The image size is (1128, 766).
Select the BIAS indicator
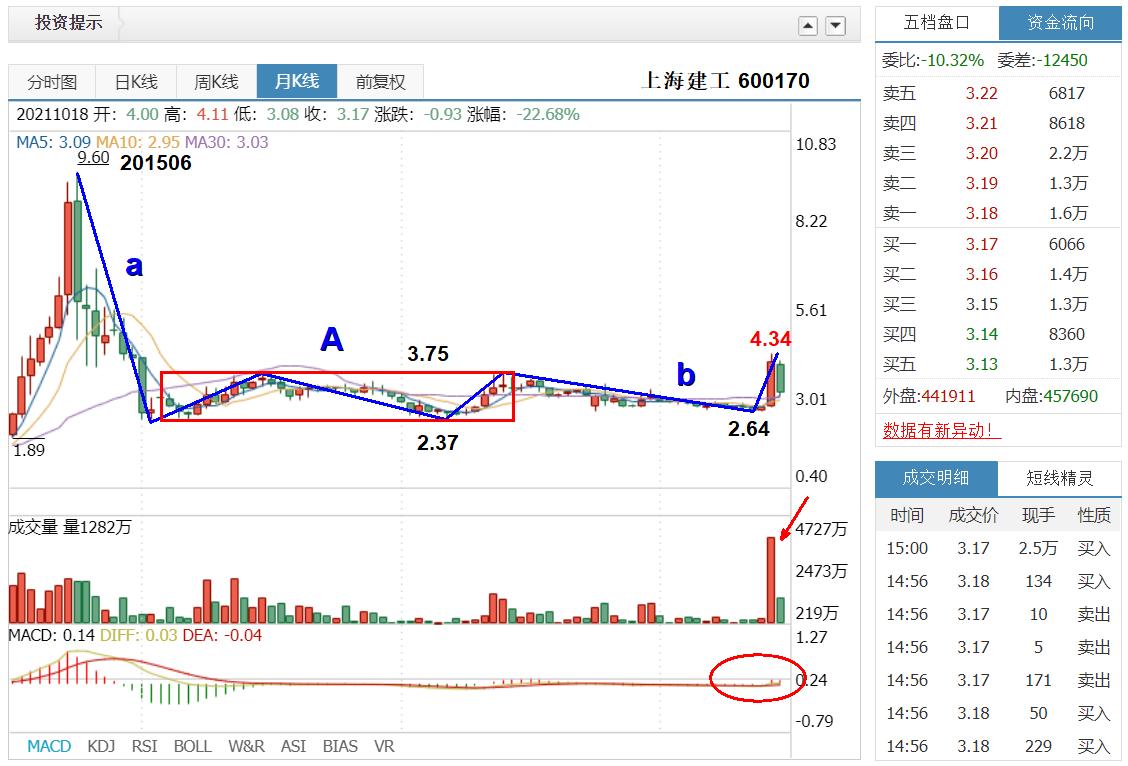pos(340,747)
